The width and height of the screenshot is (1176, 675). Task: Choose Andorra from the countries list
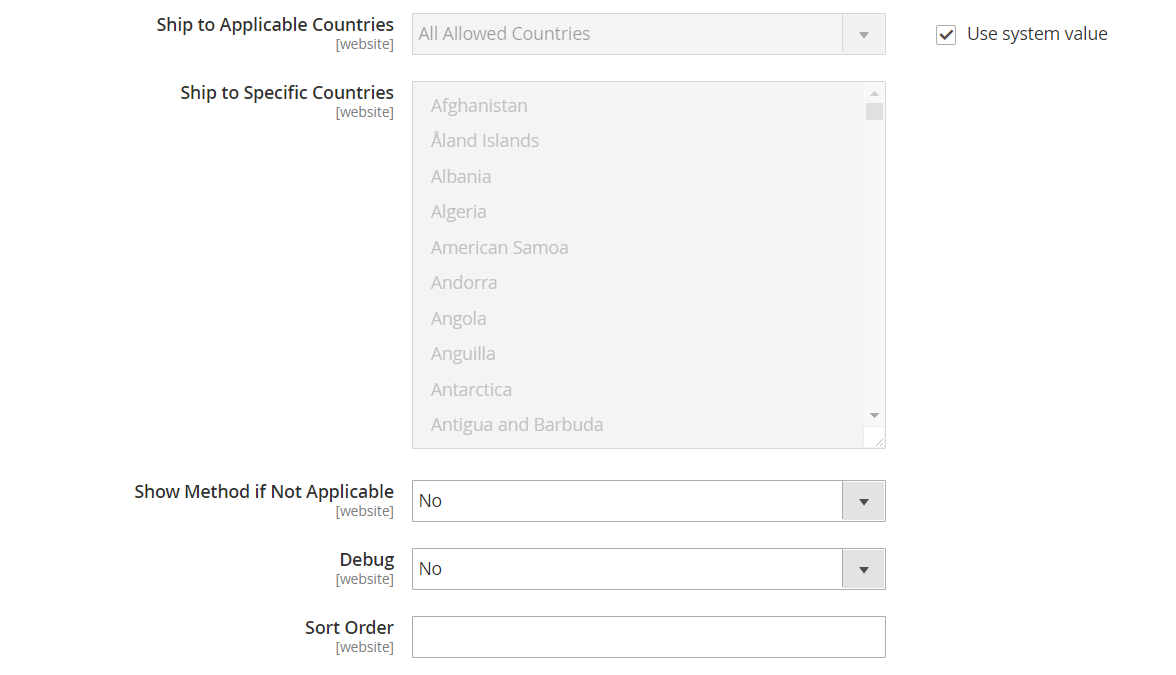pyautogui.click(x=464, y=283)
